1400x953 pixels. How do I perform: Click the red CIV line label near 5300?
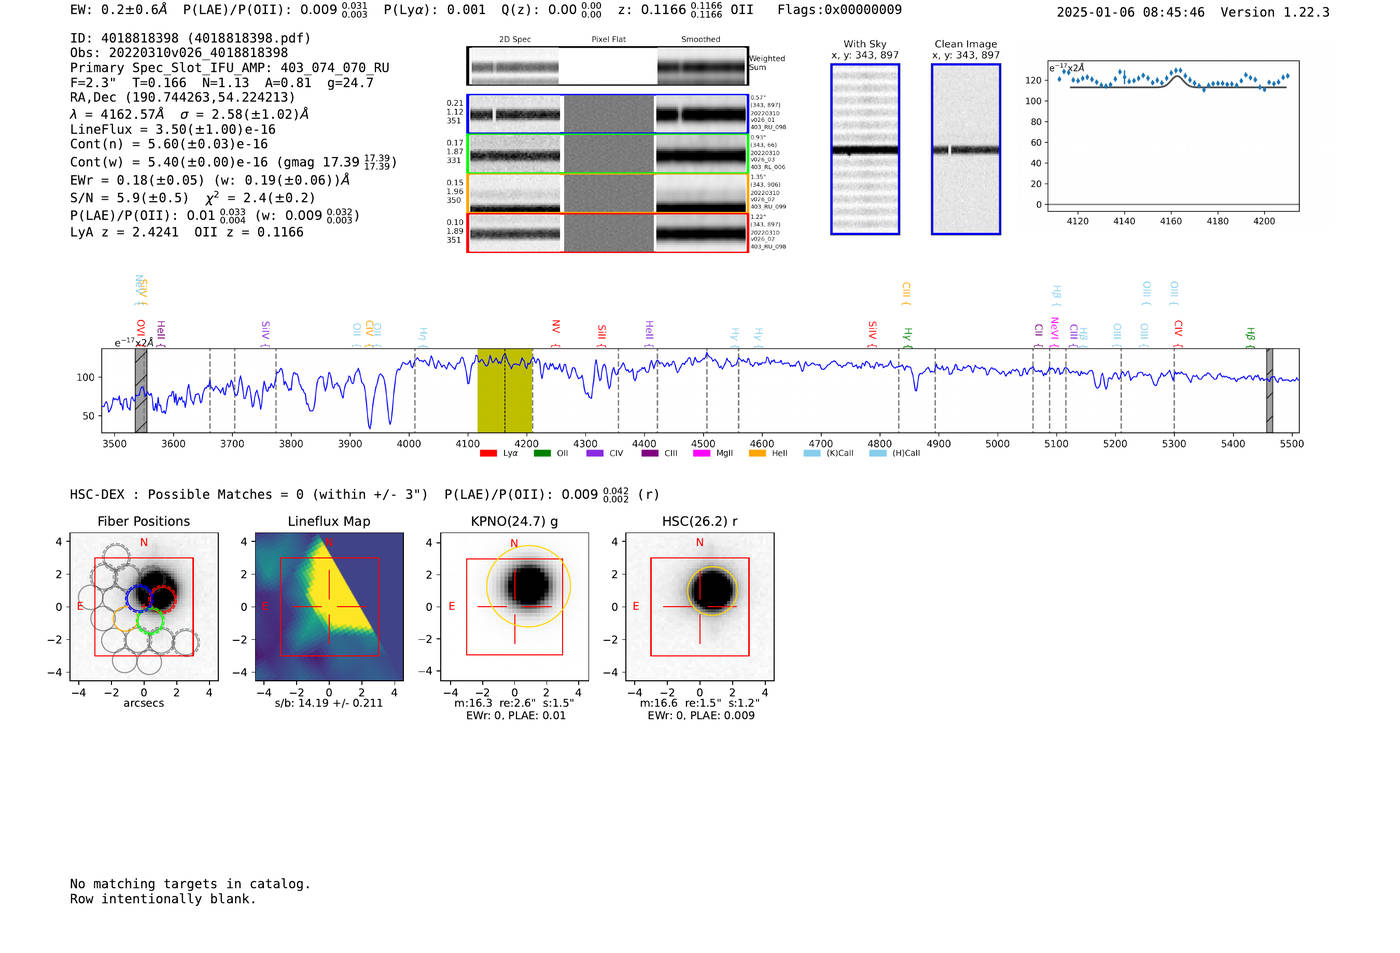[x=1178, y=329]
